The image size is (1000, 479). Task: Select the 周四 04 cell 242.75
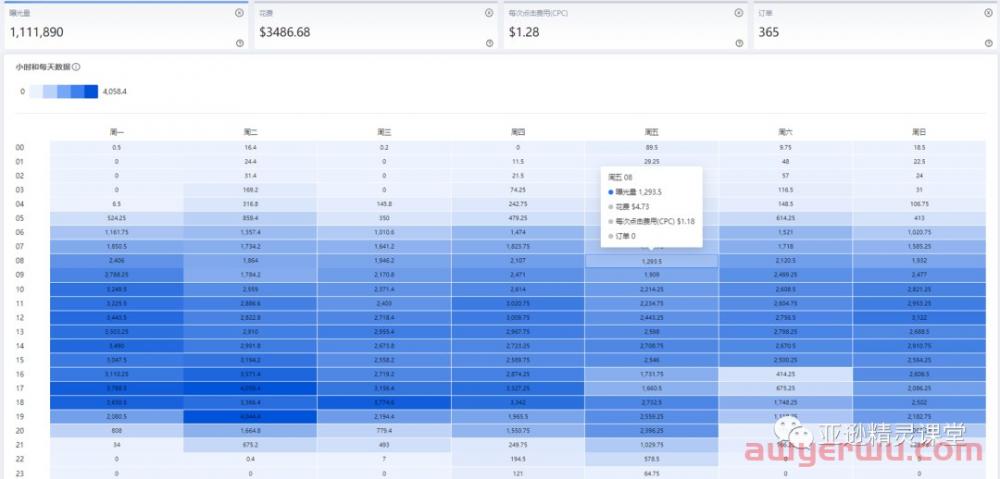point(518,204)
